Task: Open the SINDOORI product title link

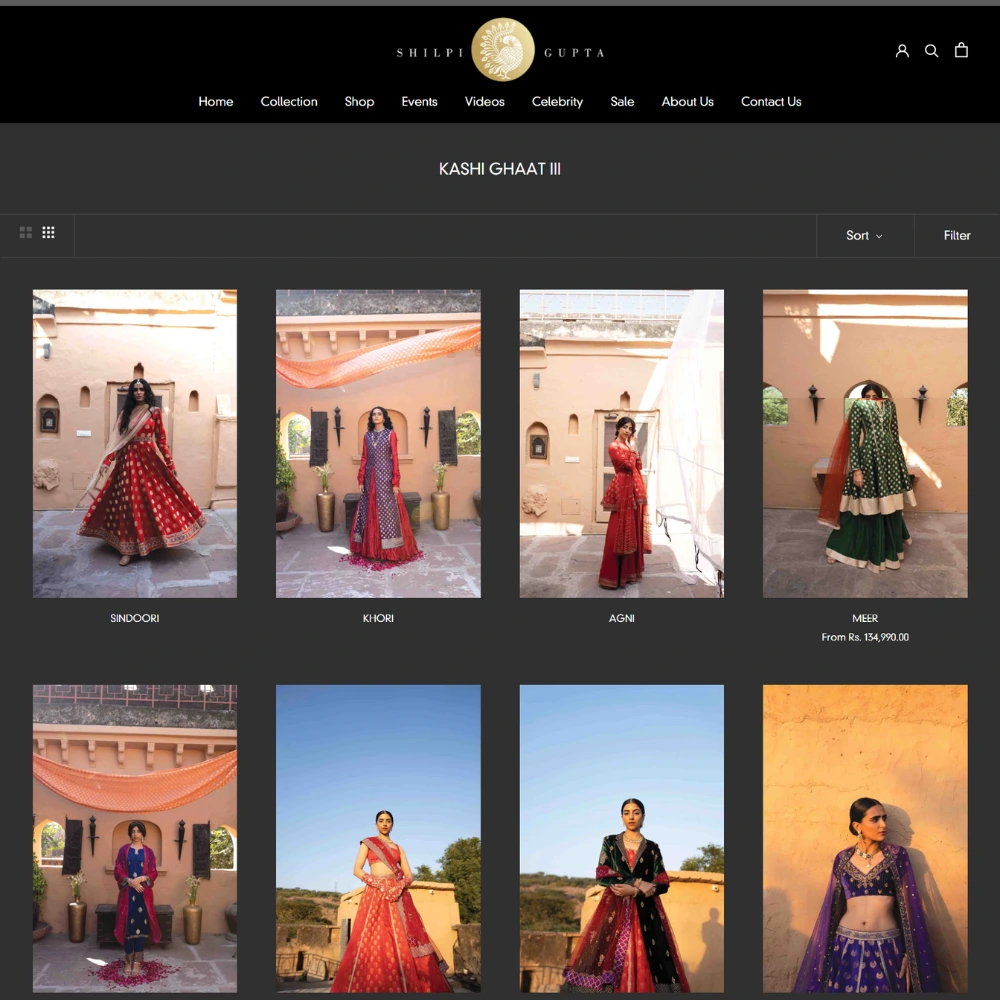Action: click(135, 618)
